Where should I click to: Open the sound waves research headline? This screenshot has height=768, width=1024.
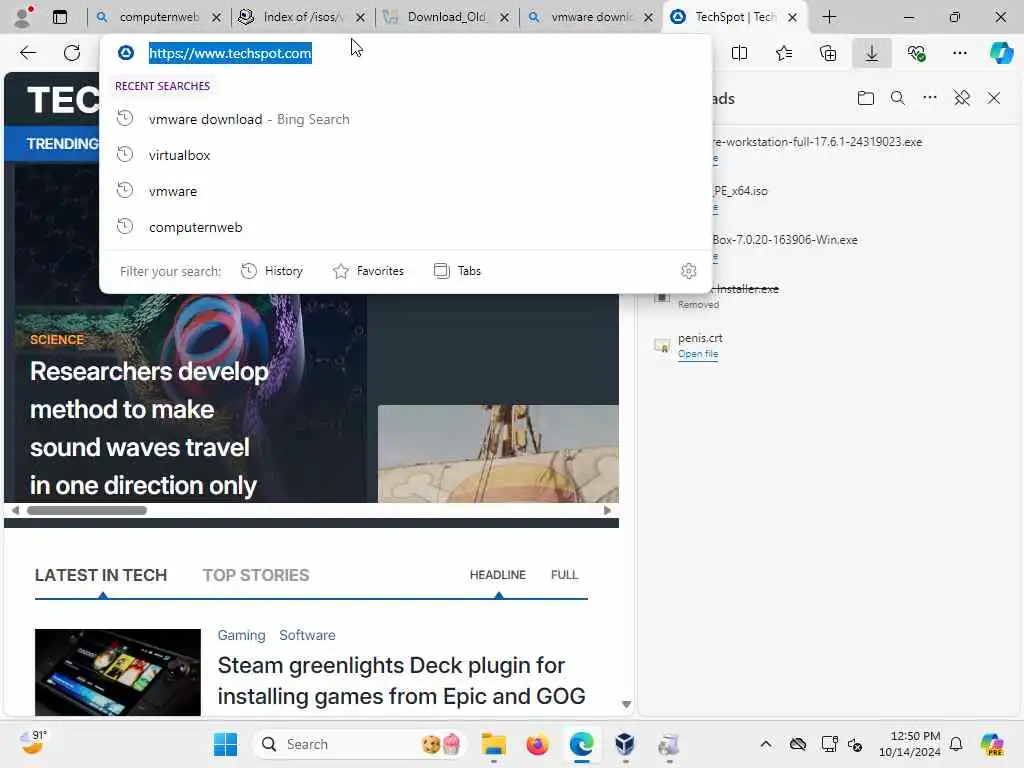(x=149, y=428)
